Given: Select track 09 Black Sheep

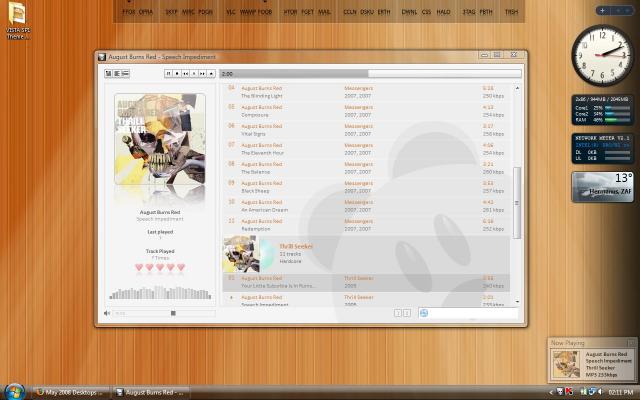Looking at the screenshot, I should tap(366, 187).
